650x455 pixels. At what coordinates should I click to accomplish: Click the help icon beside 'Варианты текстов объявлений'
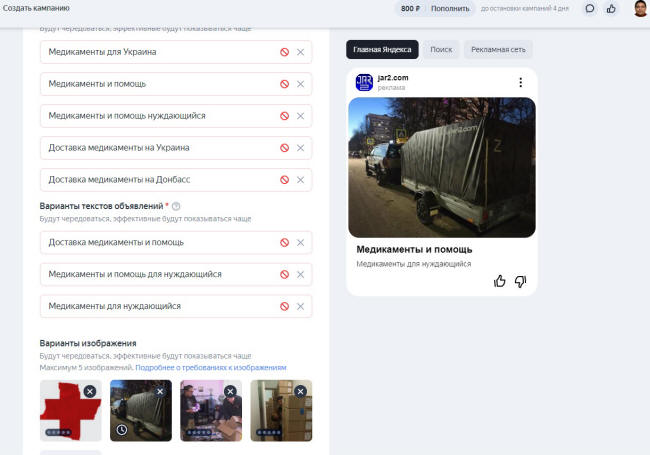click(x=176, y=206)
